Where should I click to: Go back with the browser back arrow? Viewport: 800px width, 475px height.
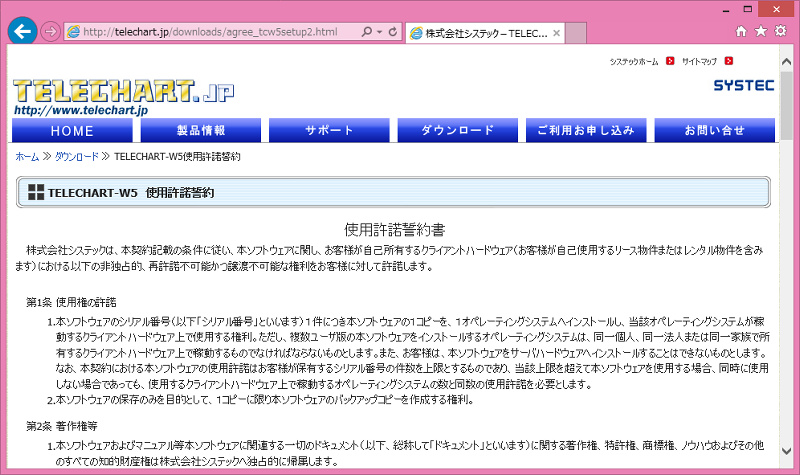(x=22, y=32)
